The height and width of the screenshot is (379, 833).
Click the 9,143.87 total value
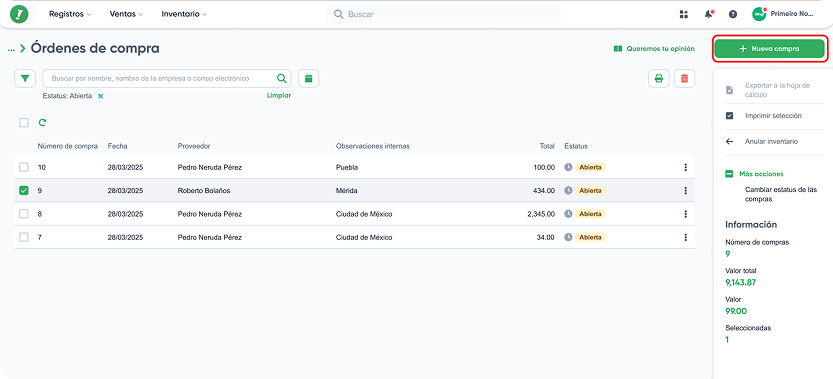(x=741, y=282)
